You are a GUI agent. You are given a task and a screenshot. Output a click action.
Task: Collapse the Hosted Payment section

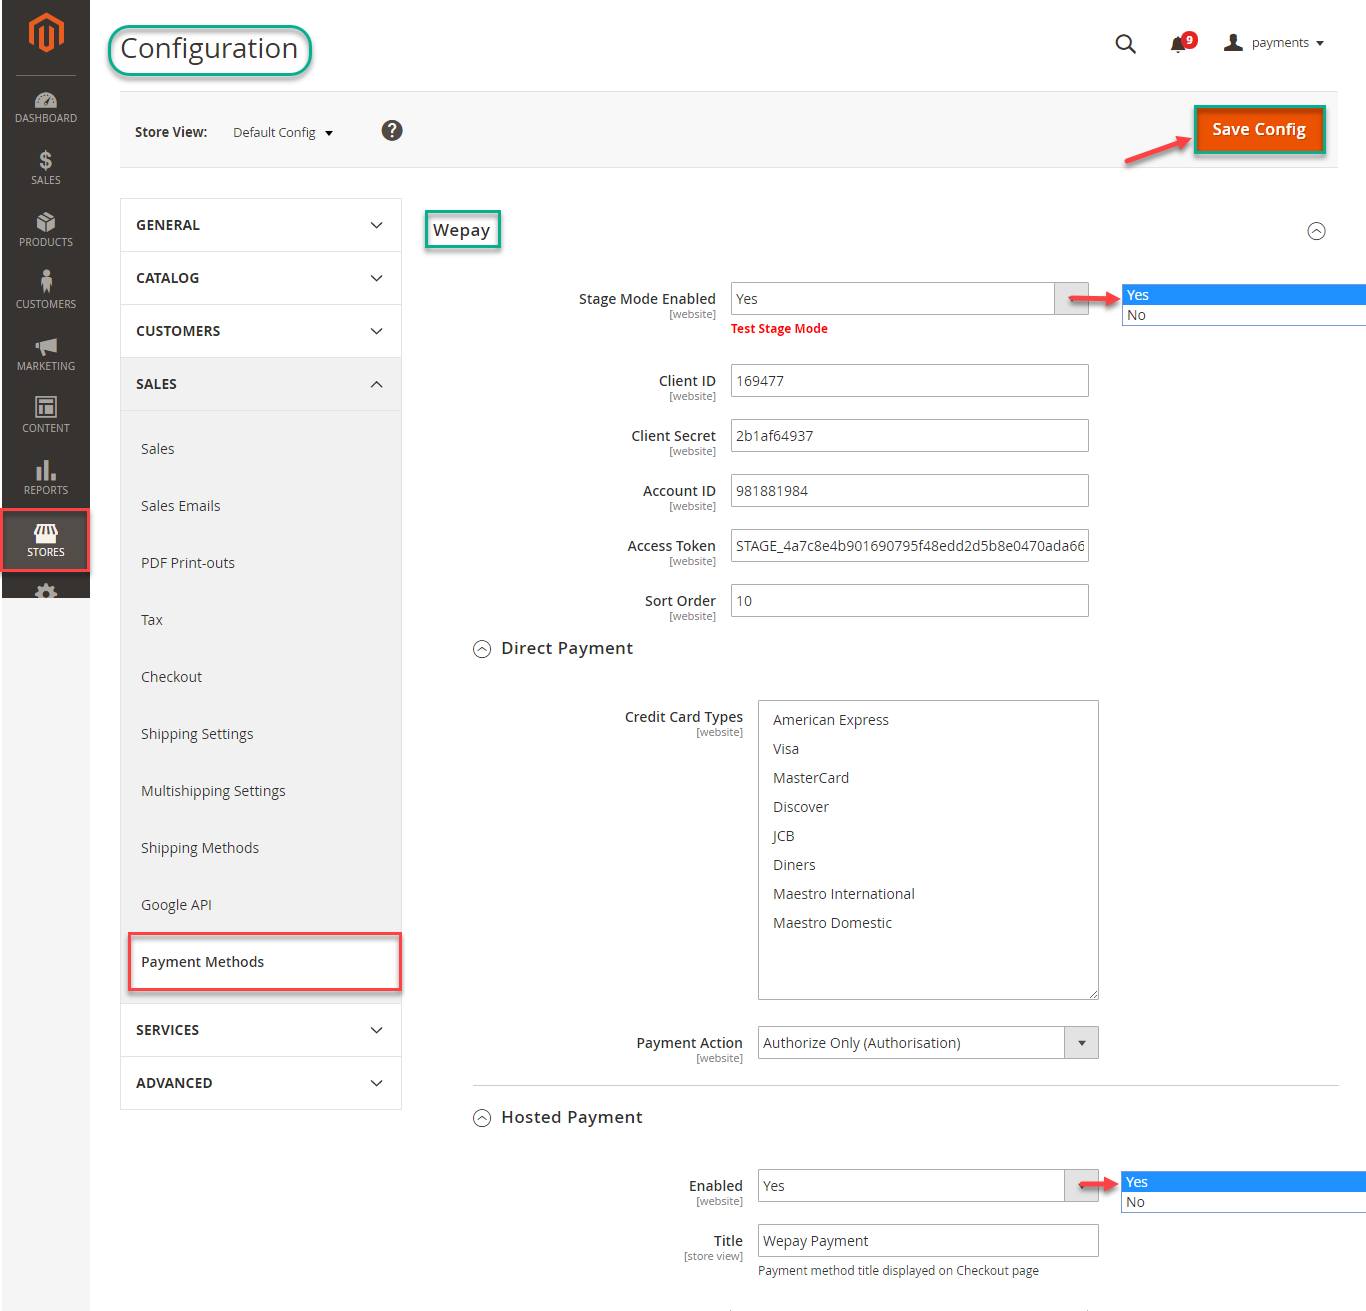482,1118
